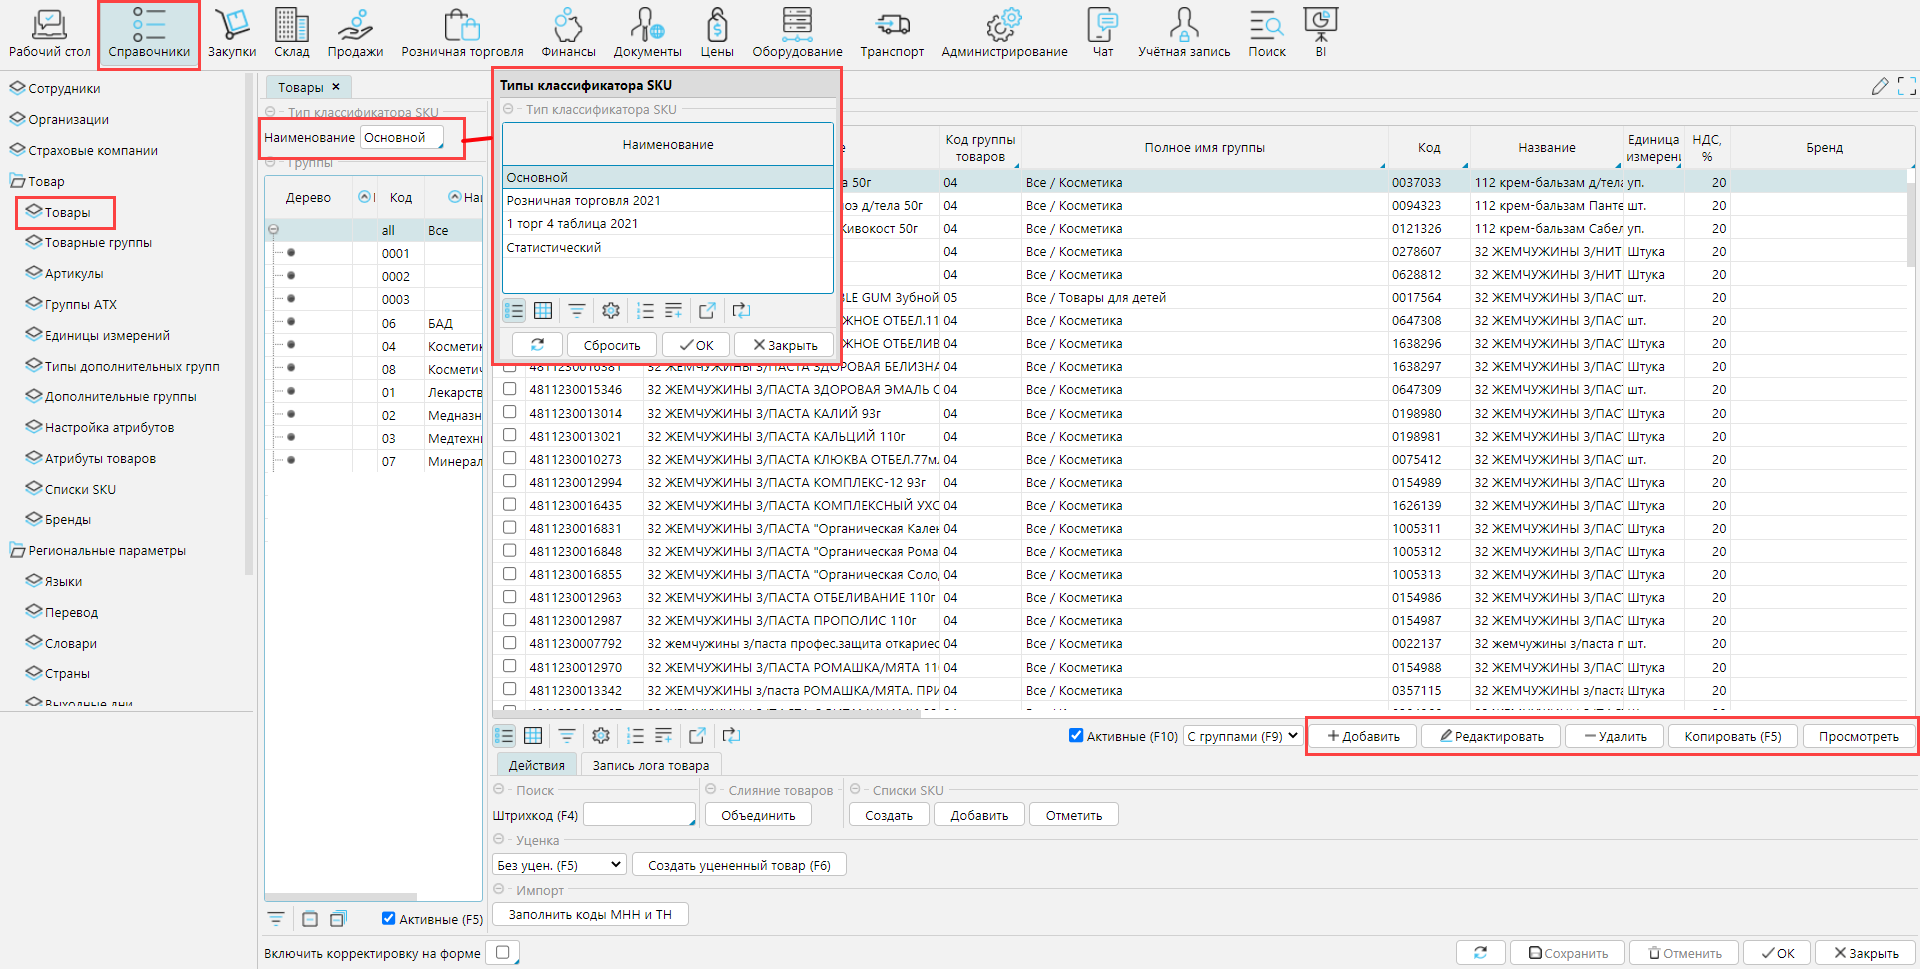Image resolution: width=1920 pixels, height=969 pixels.
Task: Click the Добавить button to add product
Action: [1363, 736]
